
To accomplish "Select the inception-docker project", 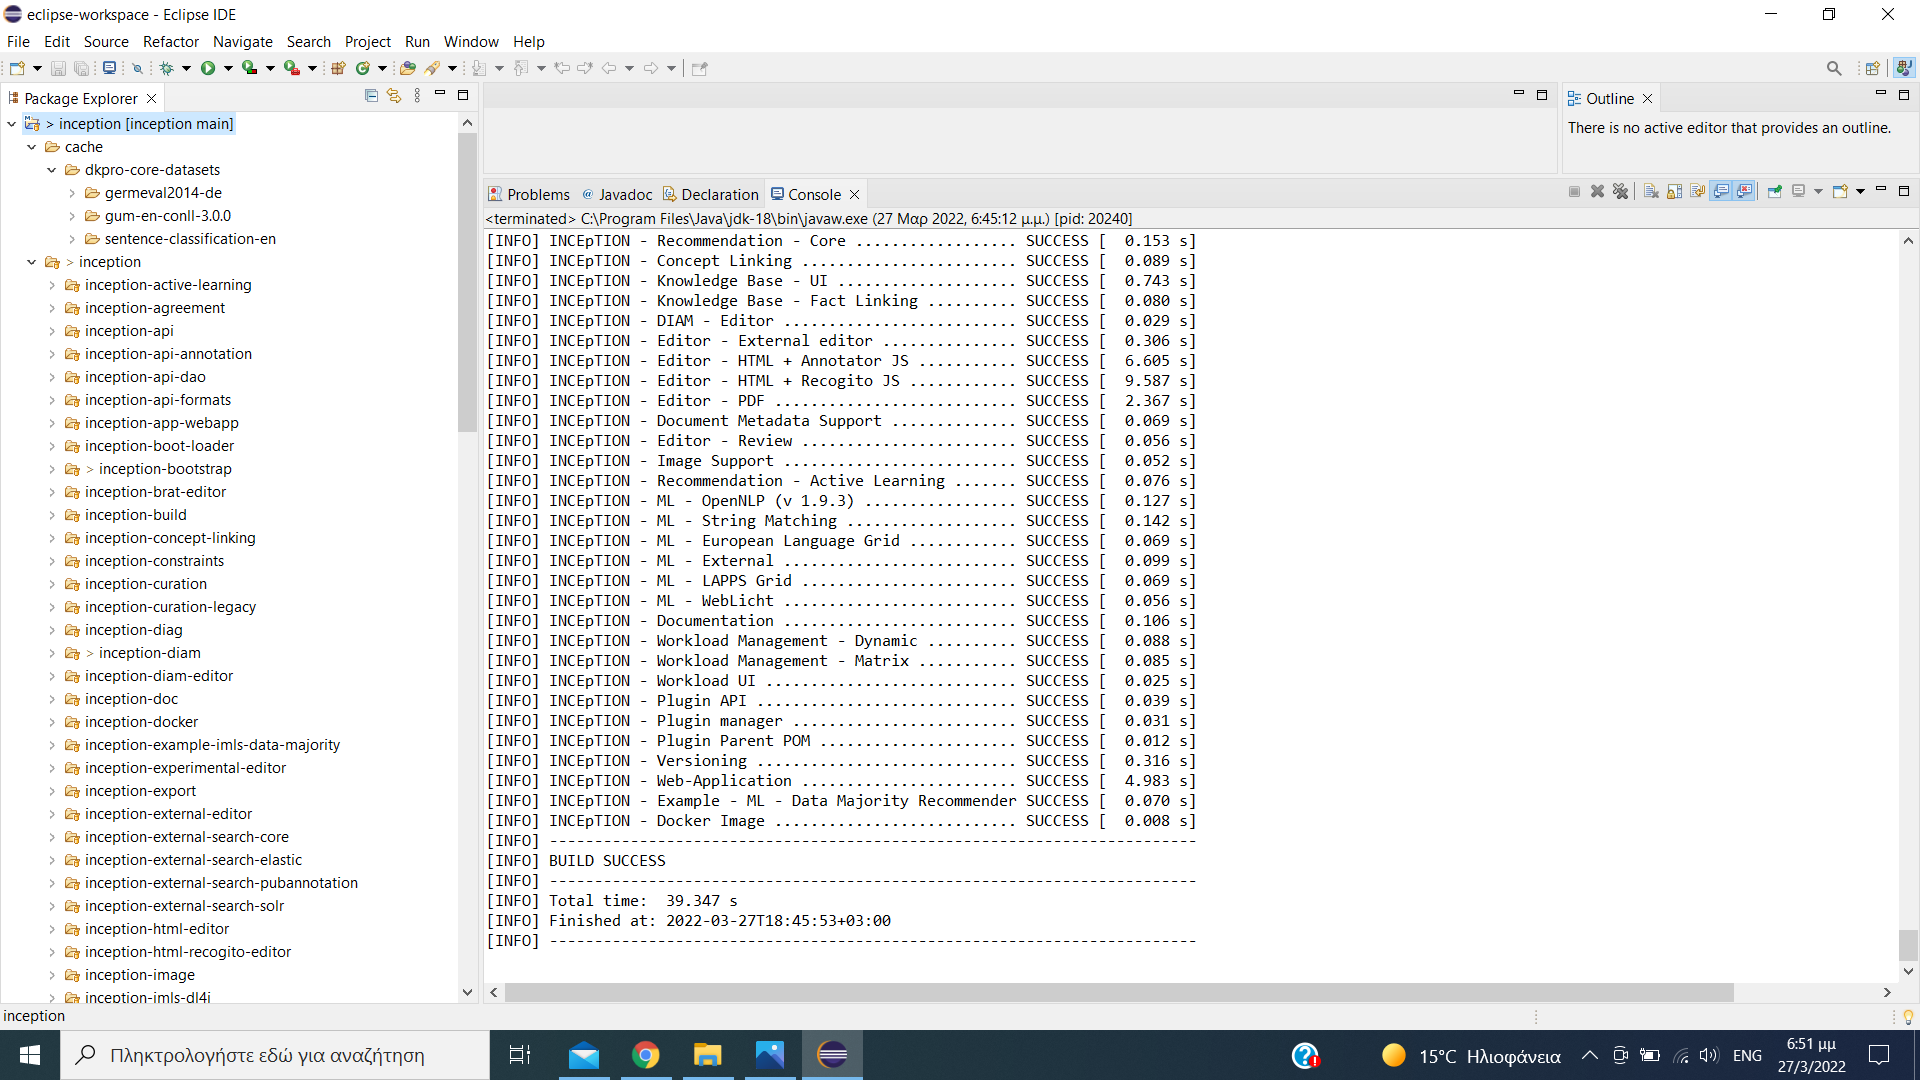I will click(x=141, y=722).
